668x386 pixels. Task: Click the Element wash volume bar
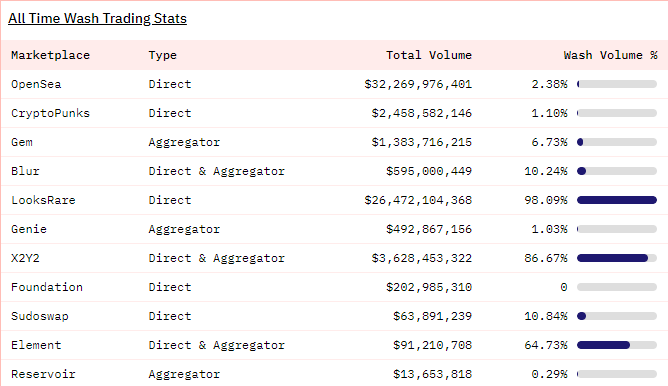tap(616, 345)
